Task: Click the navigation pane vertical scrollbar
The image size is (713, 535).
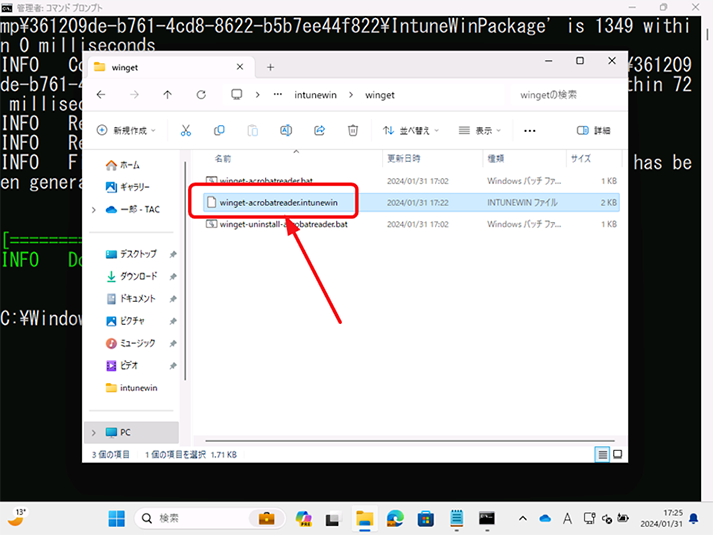Action: (x=185, y=270)
